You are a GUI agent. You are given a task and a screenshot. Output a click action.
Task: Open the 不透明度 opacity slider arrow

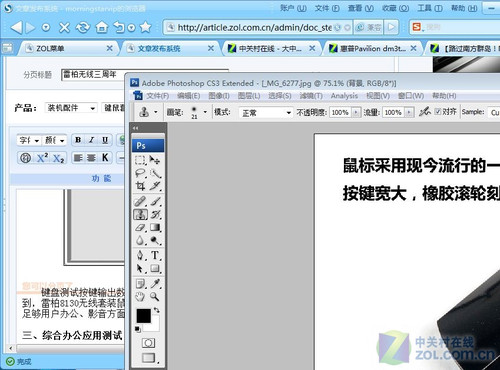pyautogui.click(x=356, y=112)
